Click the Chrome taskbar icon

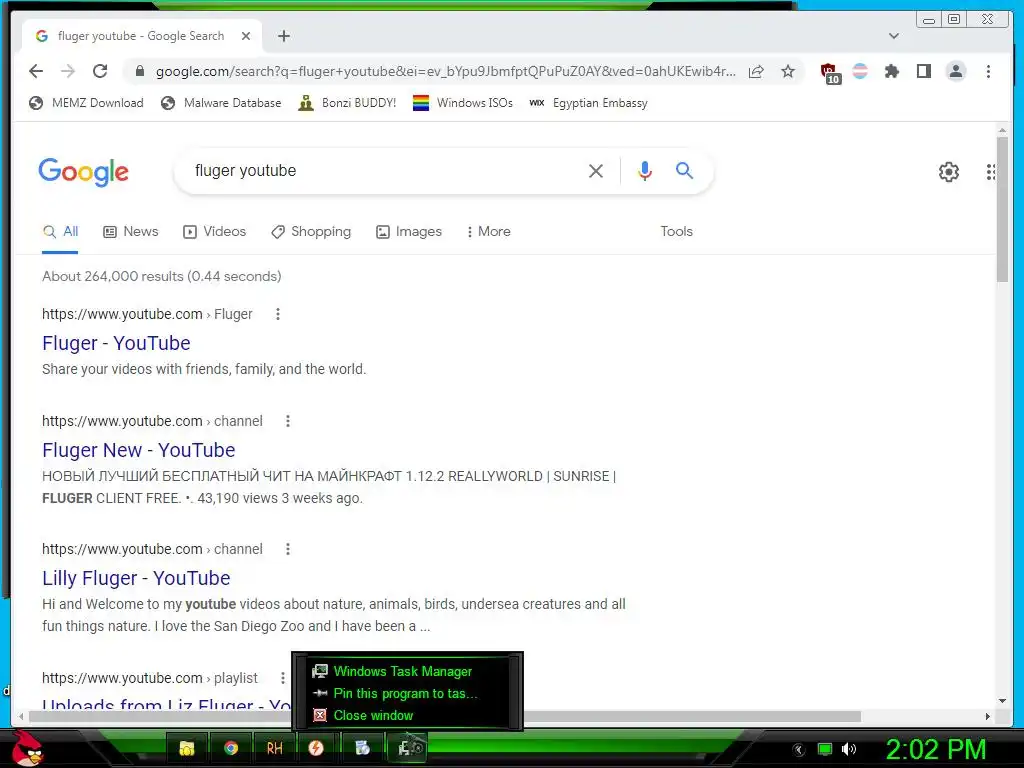tap(231, 748)
